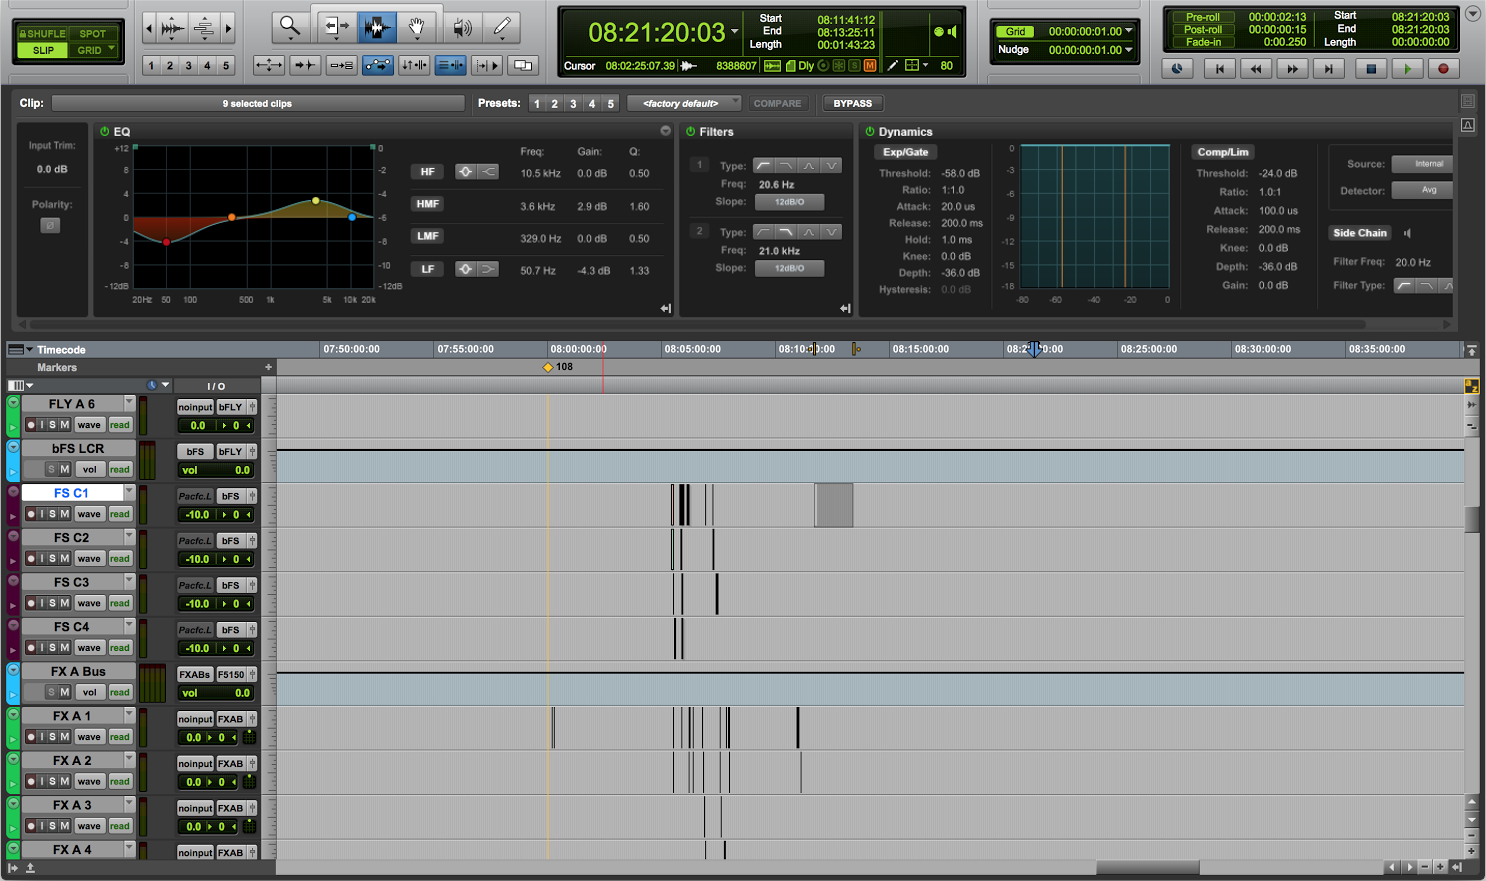Click the Side Chain button
This screenshot has width=1486, height=881.
point(1359,233)
